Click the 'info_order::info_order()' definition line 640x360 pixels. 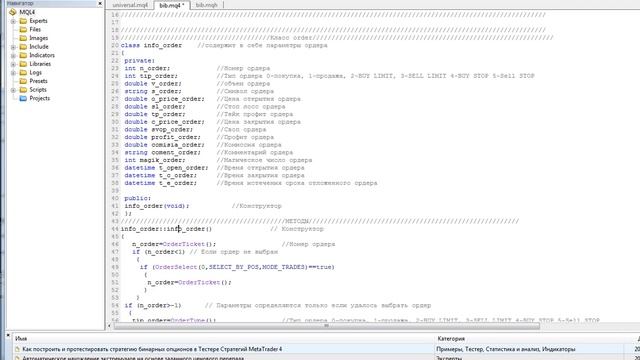coord(167,229)
